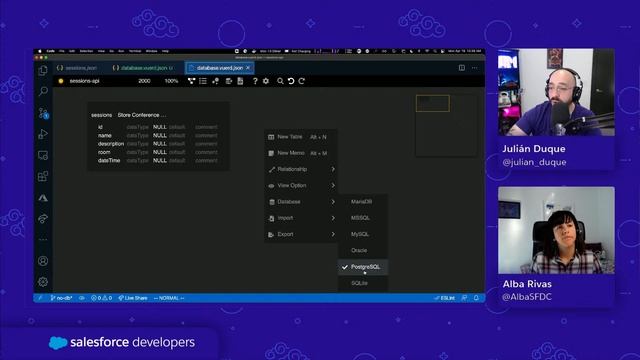The height and width of the screenshot is (360, 640).
Task: Click the no-db branch in status bar
Action: point(61,298)
